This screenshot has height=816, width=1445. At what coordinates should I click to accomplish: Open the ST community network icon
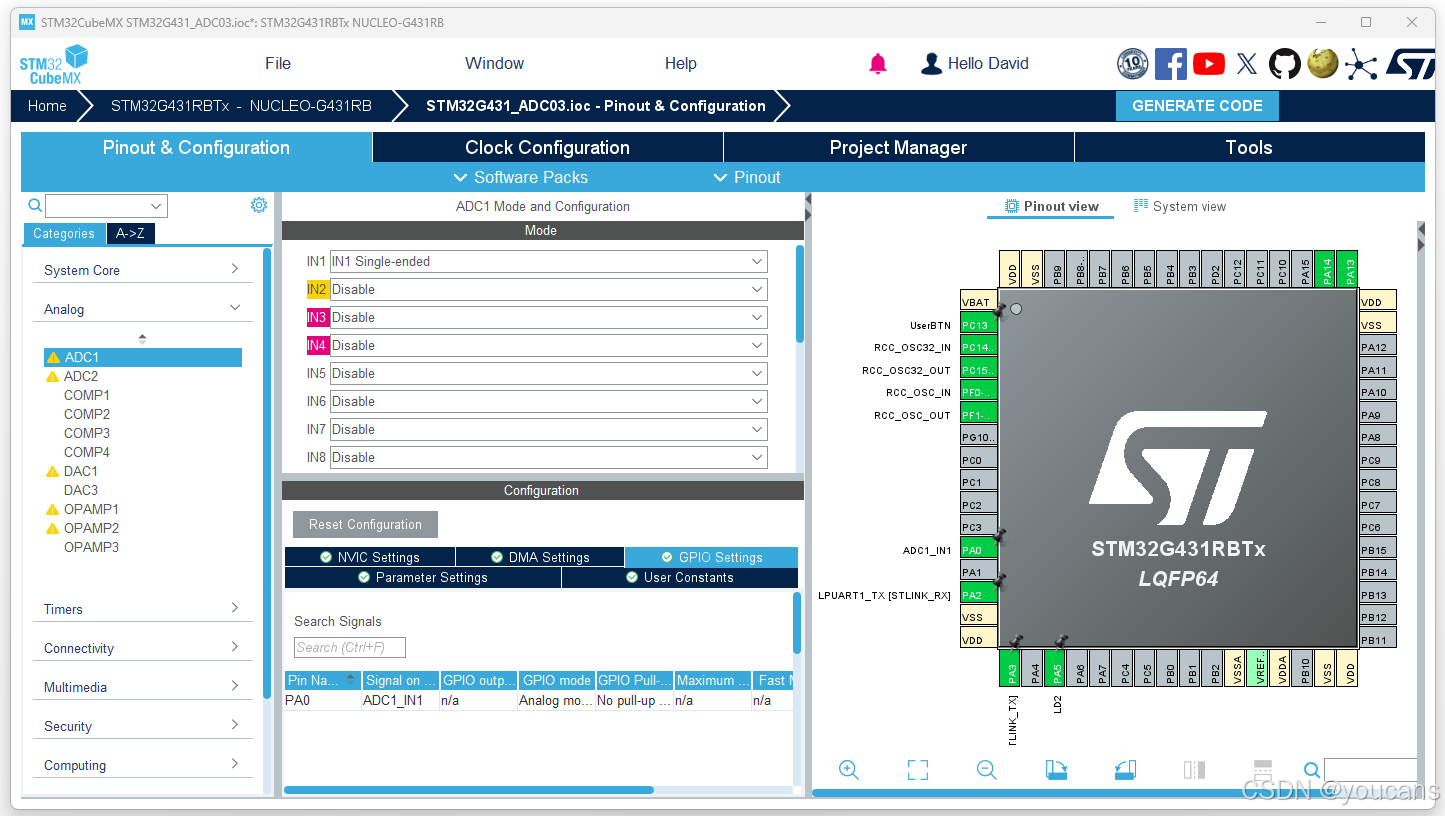(x=1360, y=64)
